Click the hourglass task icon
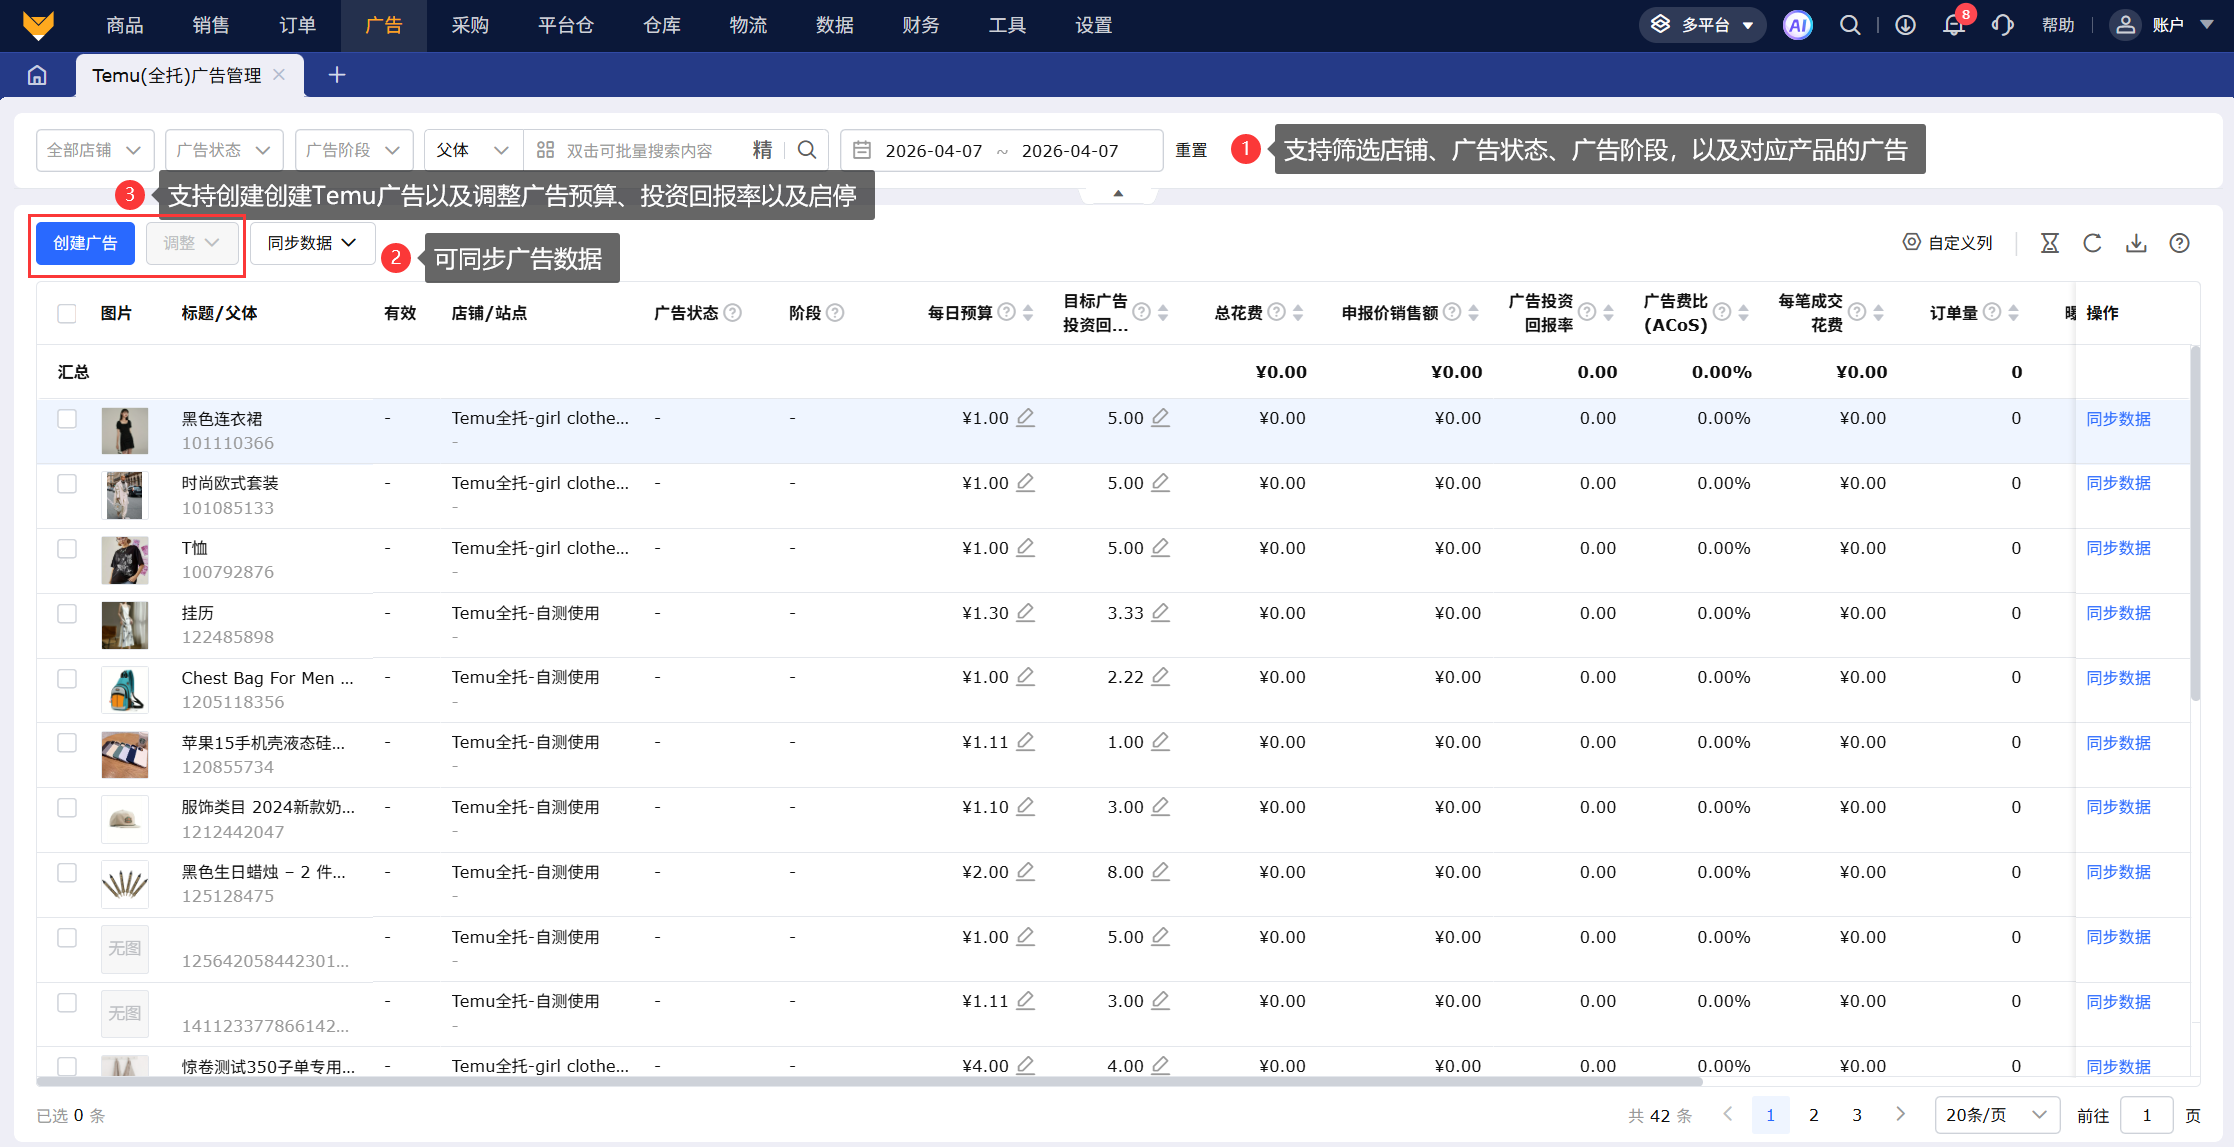This screenshot has height=1147, width=2234. (x=2049, y=243)
